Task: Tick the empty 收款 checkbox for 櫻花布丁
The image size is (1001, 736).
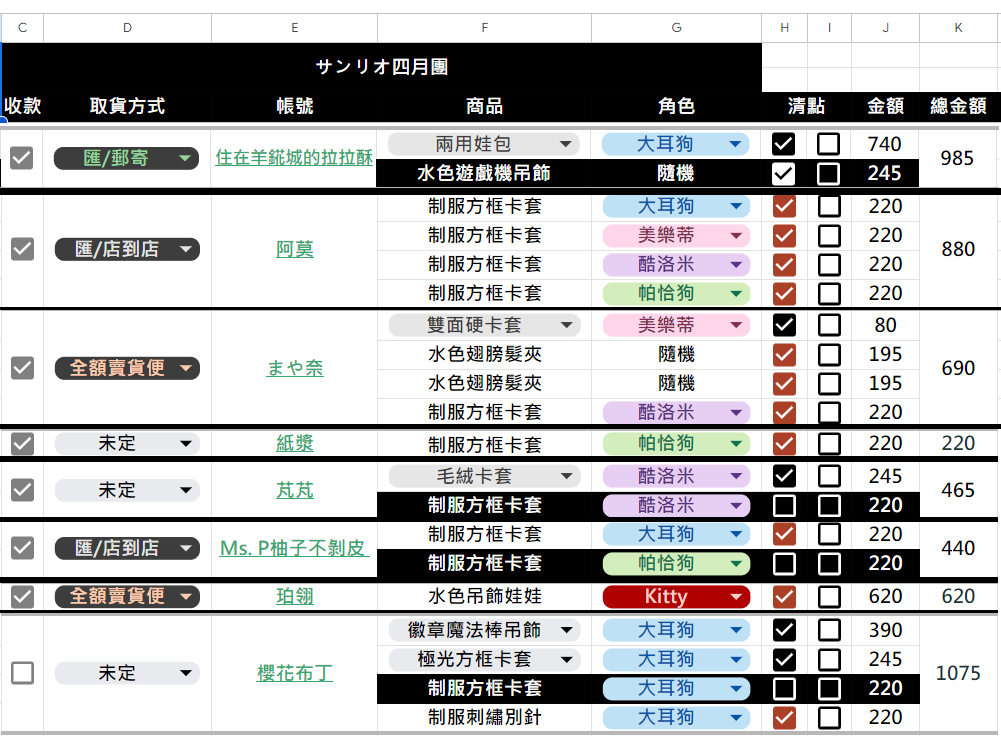Action: (x=22, y=672)
